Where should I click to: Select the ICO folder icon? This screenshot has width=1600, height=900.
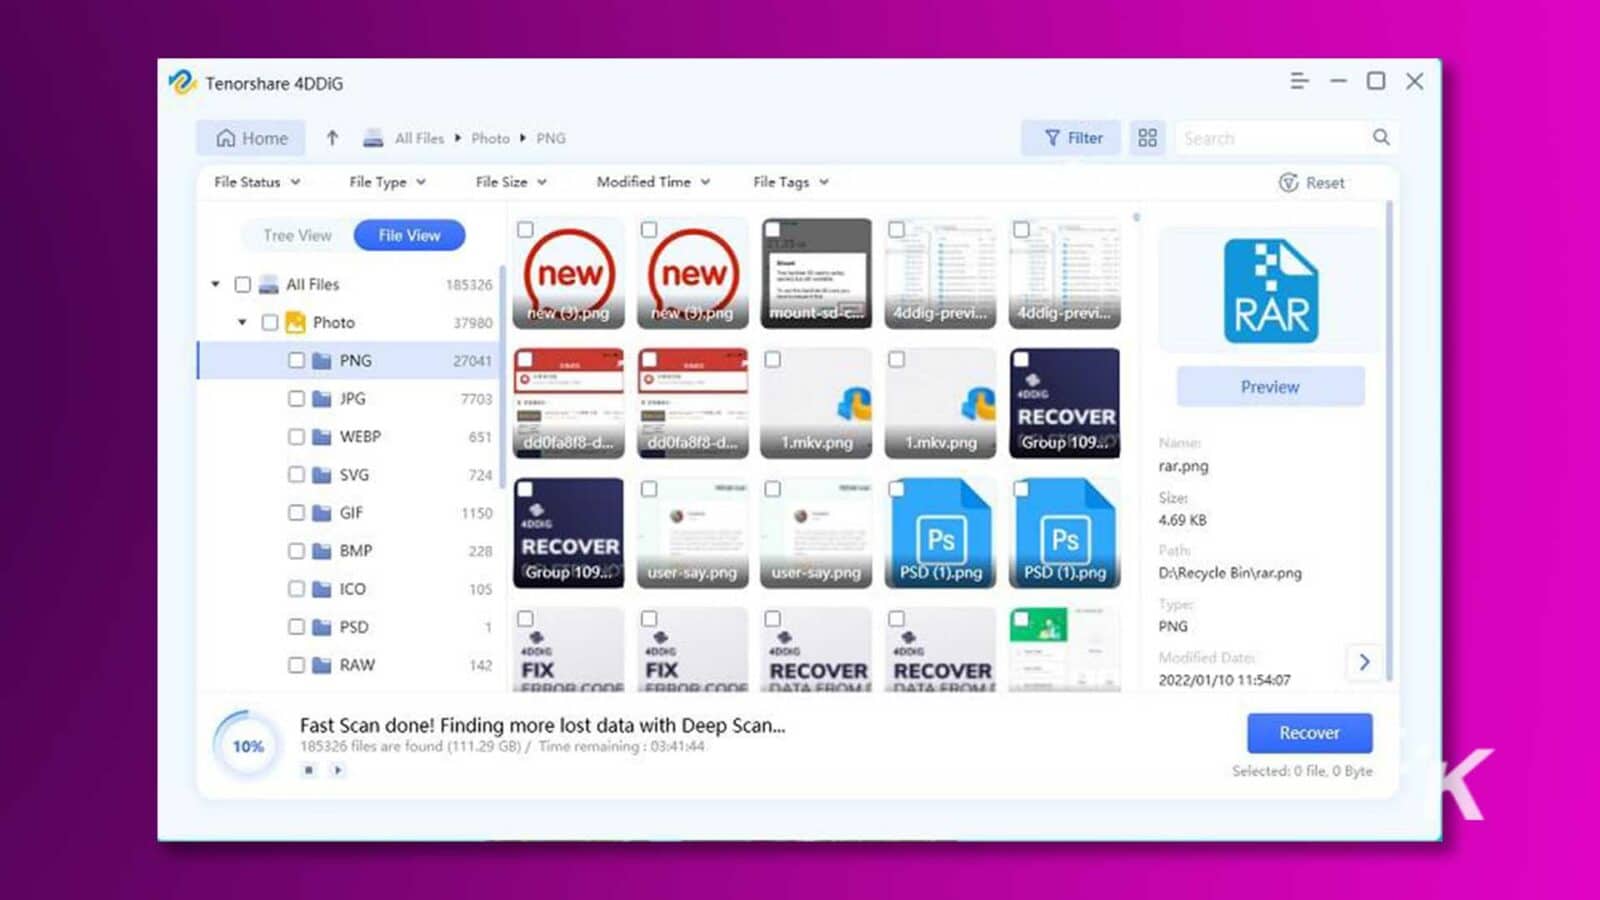pos(321,589)
